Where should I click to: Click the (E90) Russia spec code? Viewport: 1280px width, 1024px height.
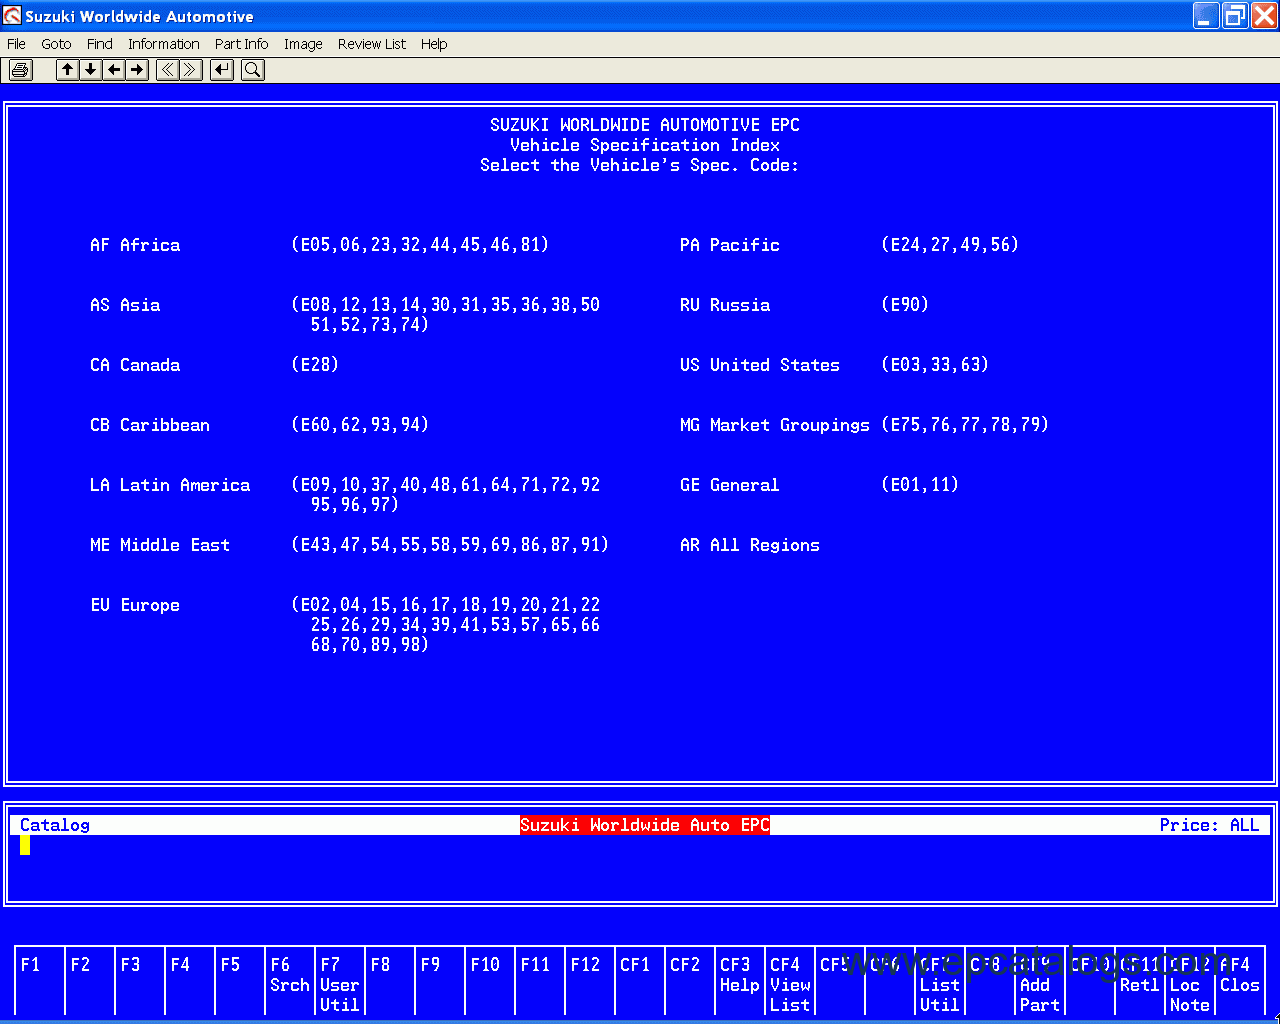(x=905, y=305)
